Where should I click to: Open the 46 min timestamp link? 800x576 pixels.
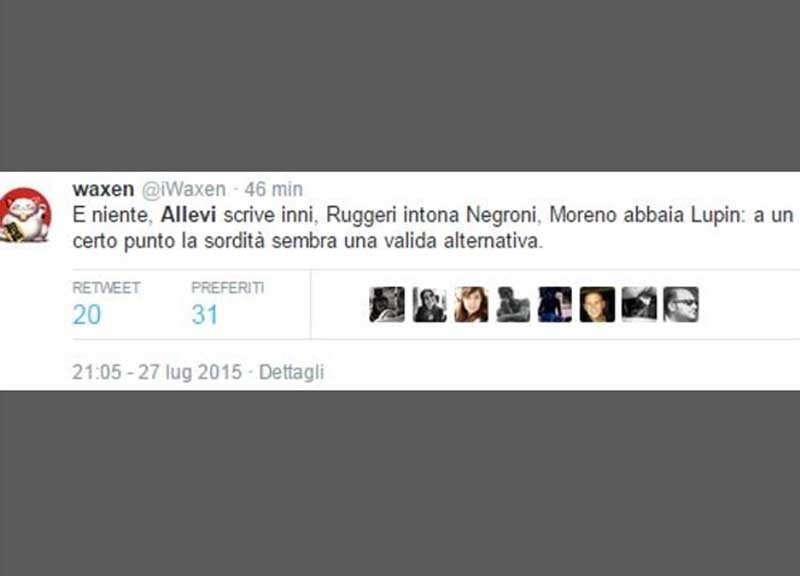[273, 189]
